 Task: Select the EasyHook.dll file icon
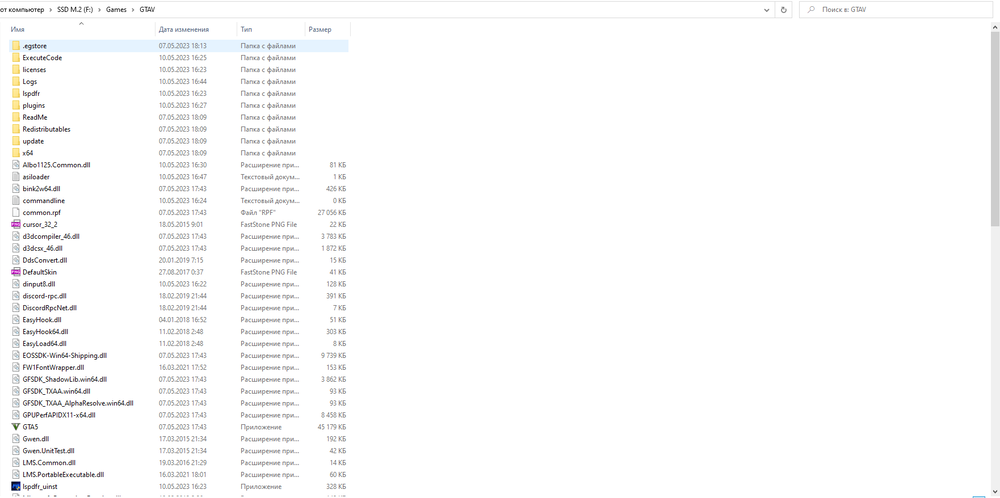click(x=16, y=319)
